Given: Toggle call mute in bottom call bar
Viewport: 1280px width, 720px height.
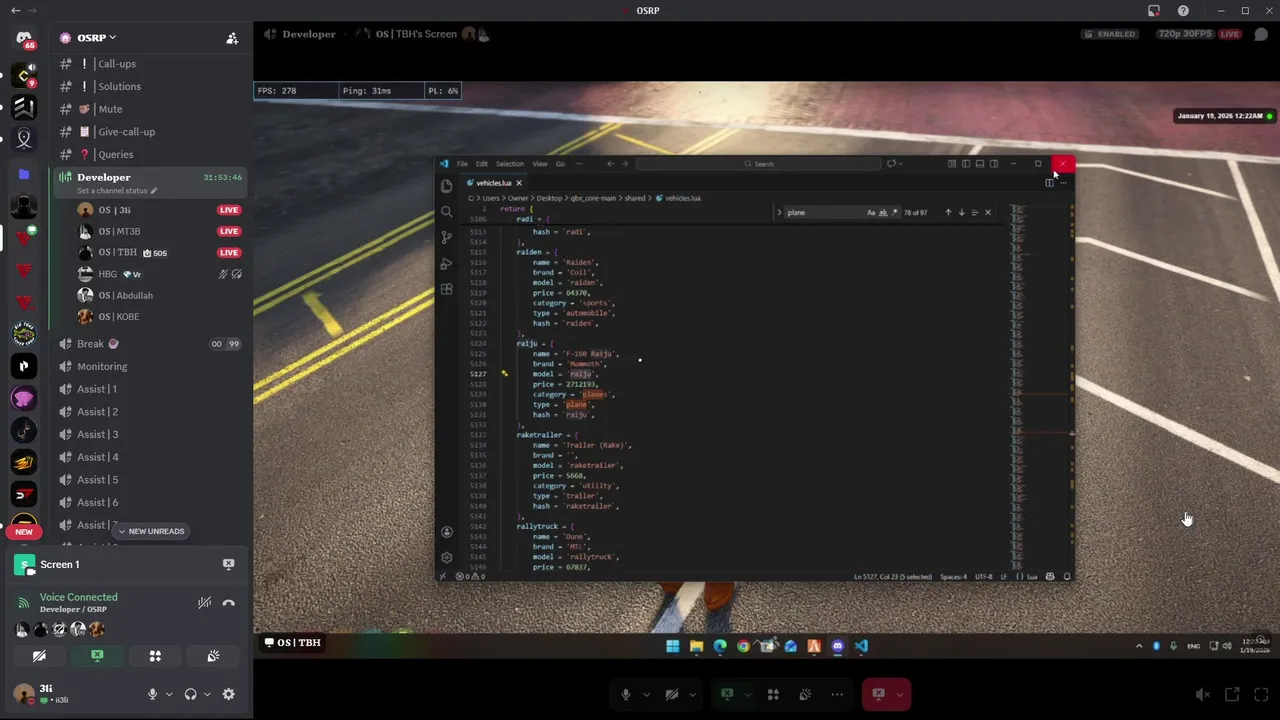Looking at the screenshot, I should (626, 694).
